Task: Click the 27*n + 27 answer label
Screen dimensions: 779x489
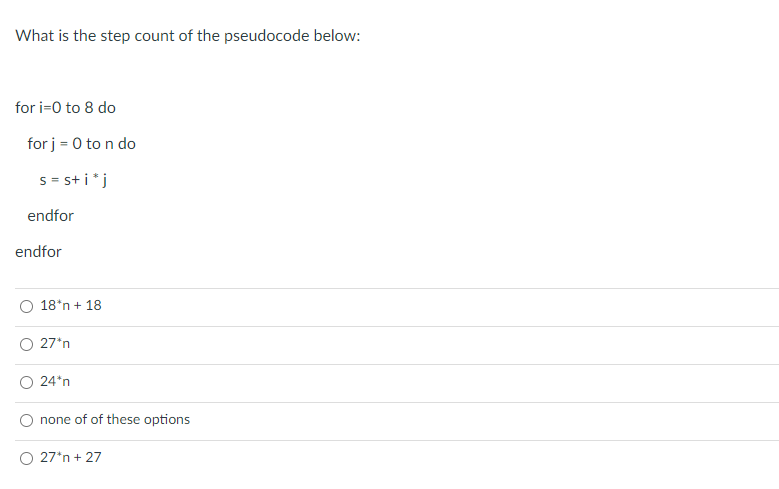Action: point(71,457)
